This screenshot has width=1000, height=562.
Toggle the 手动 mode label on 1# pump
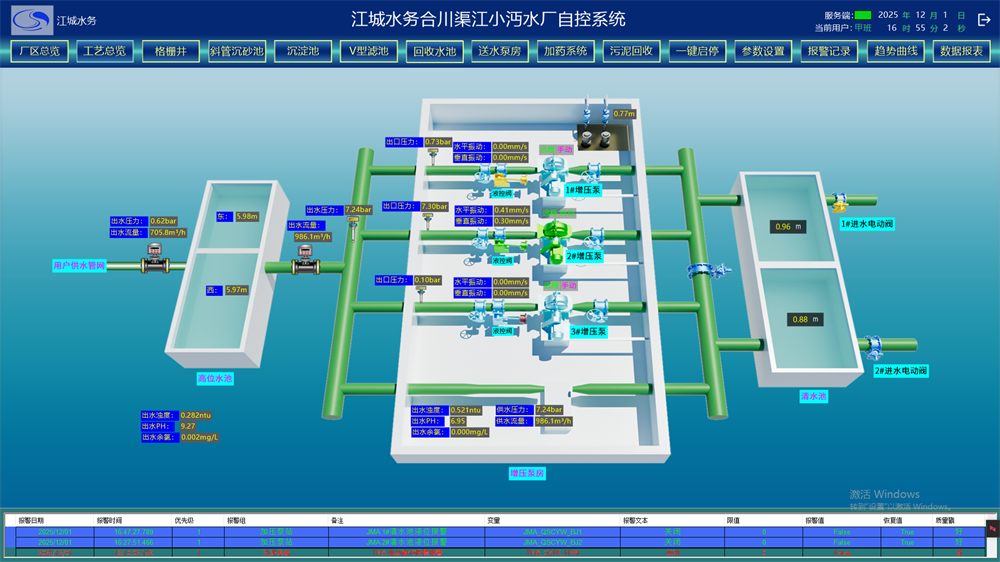coord(565,149)
